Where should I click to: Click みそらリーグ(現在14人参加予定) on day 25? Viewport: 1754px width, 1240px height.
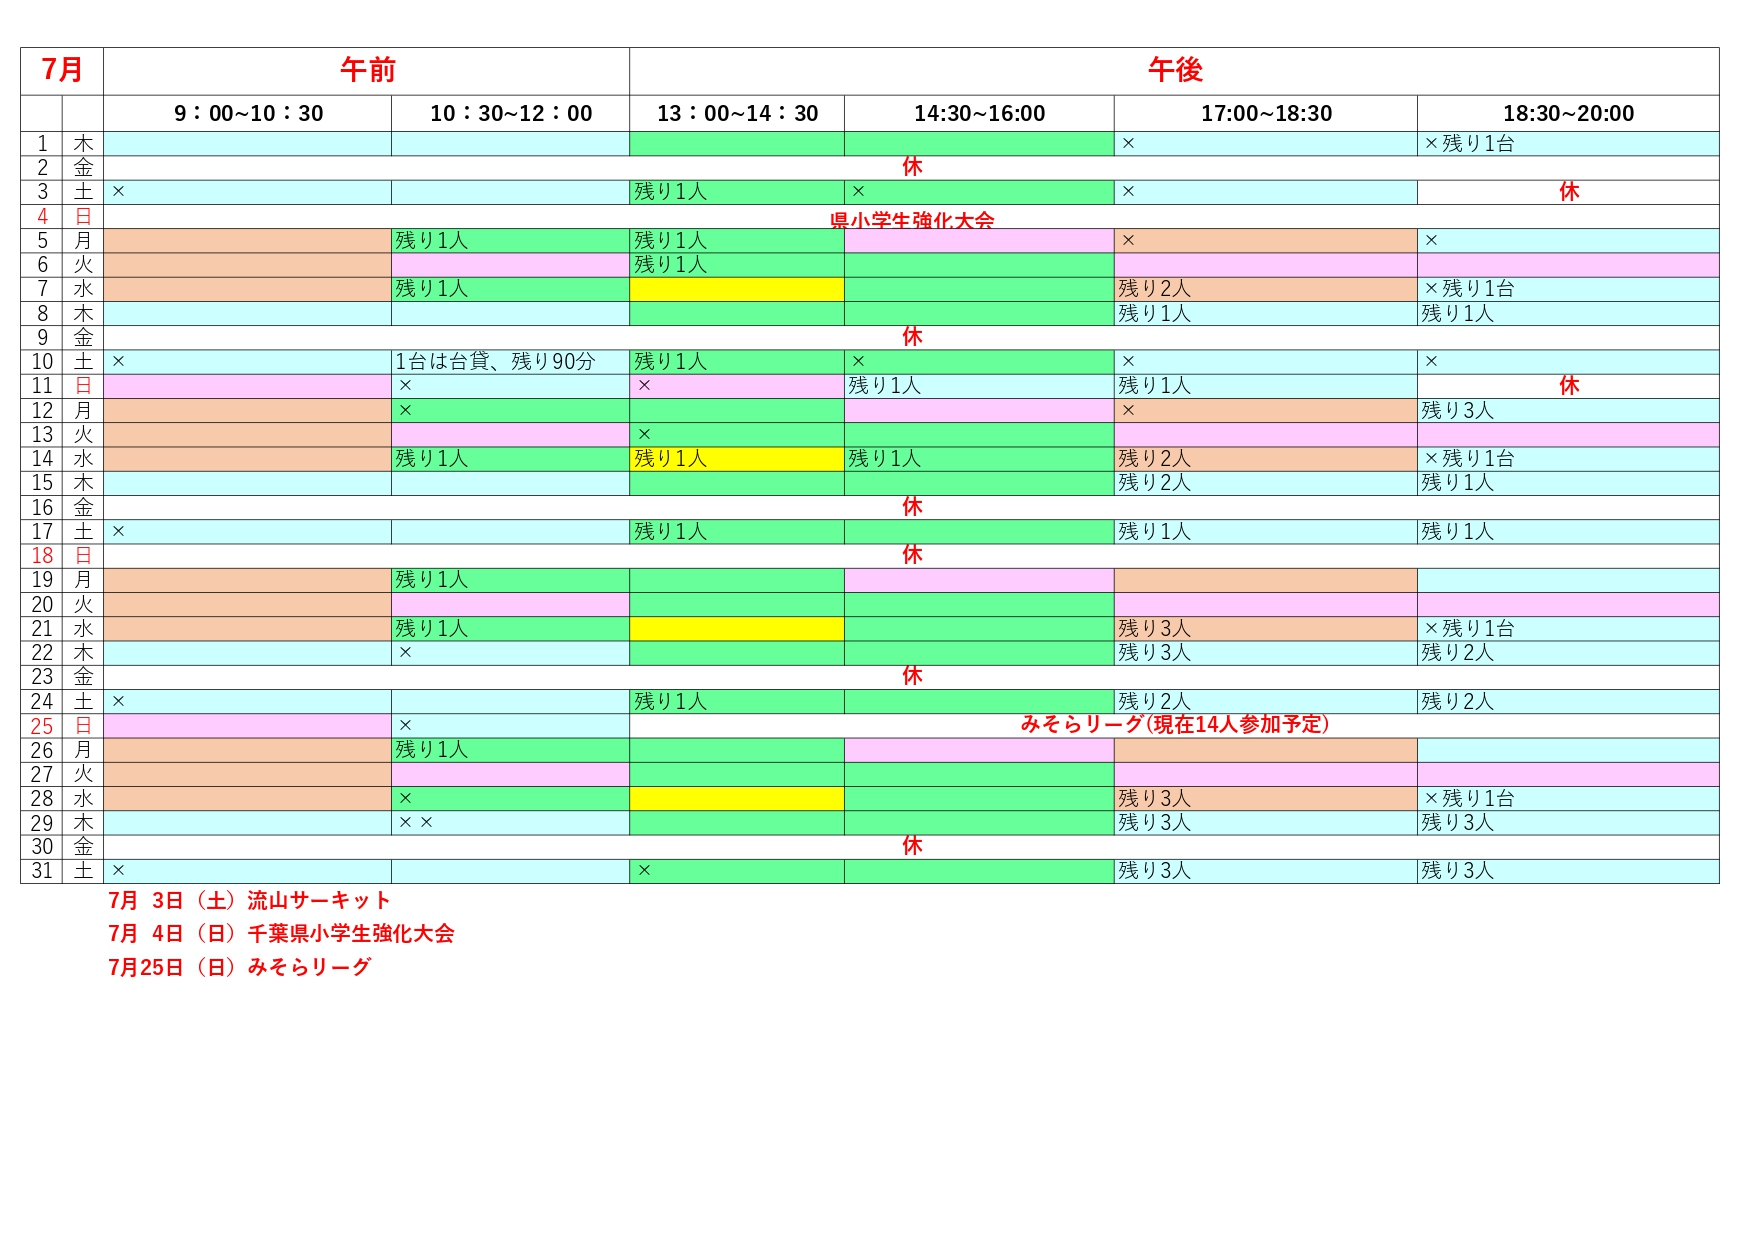coord(1174,725)
